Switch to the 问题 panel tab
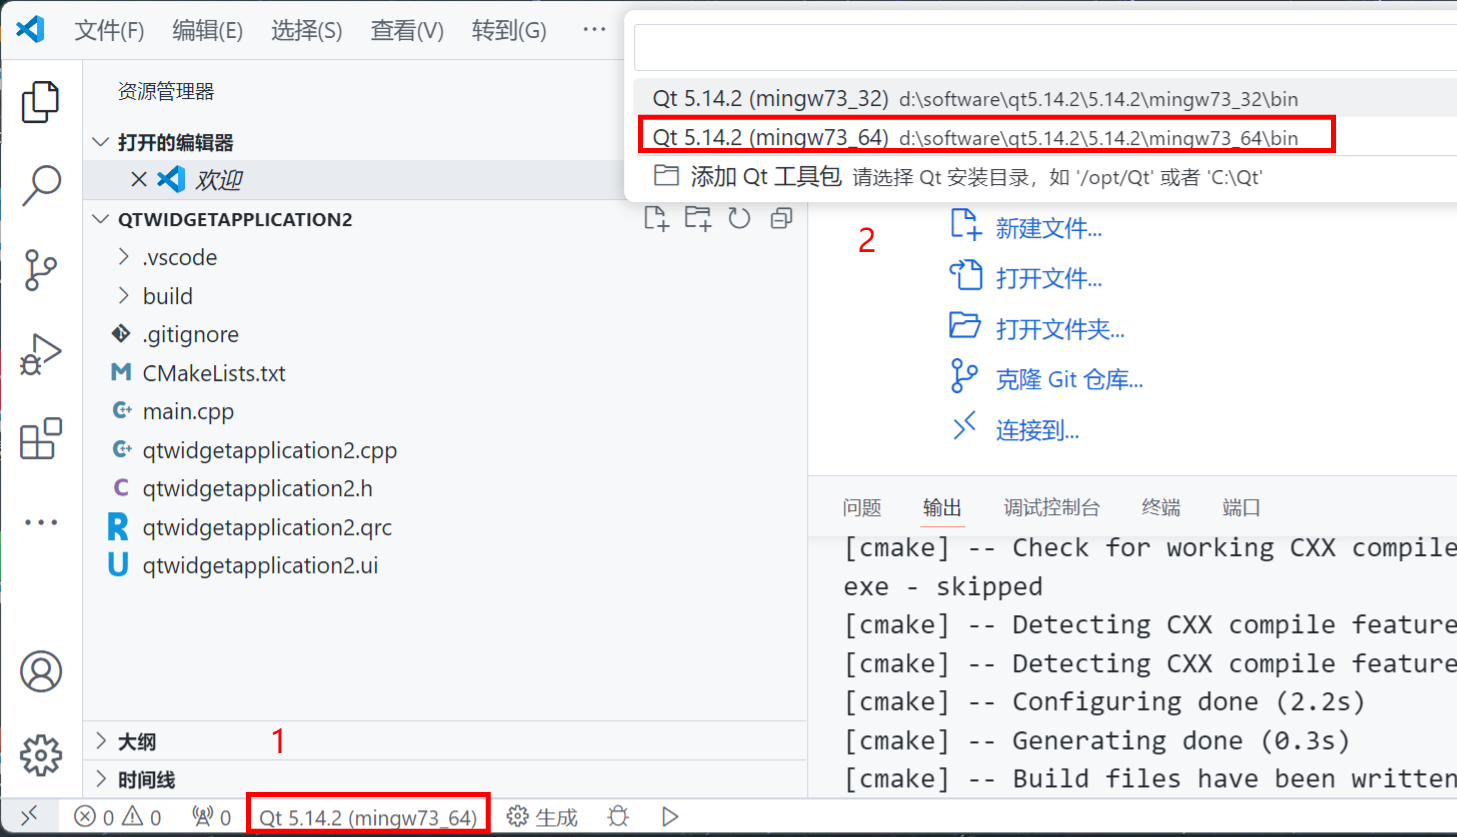 tap(862, 508)
